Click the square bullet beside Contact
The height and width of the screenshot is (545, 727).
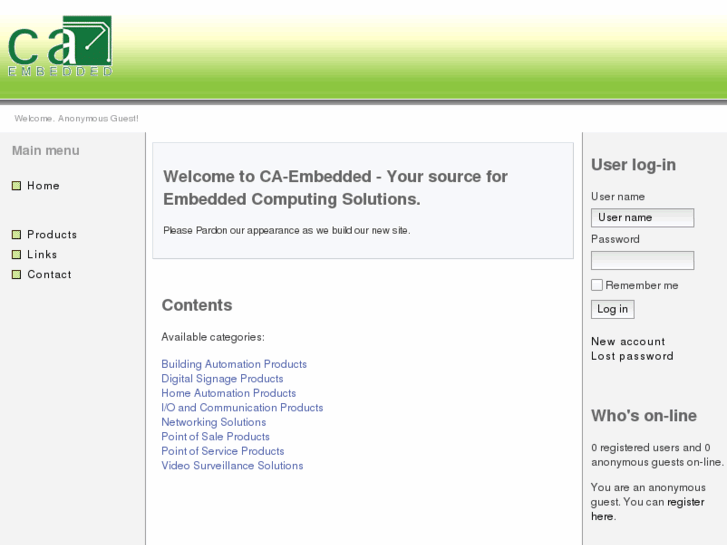[x=16, y=275]
